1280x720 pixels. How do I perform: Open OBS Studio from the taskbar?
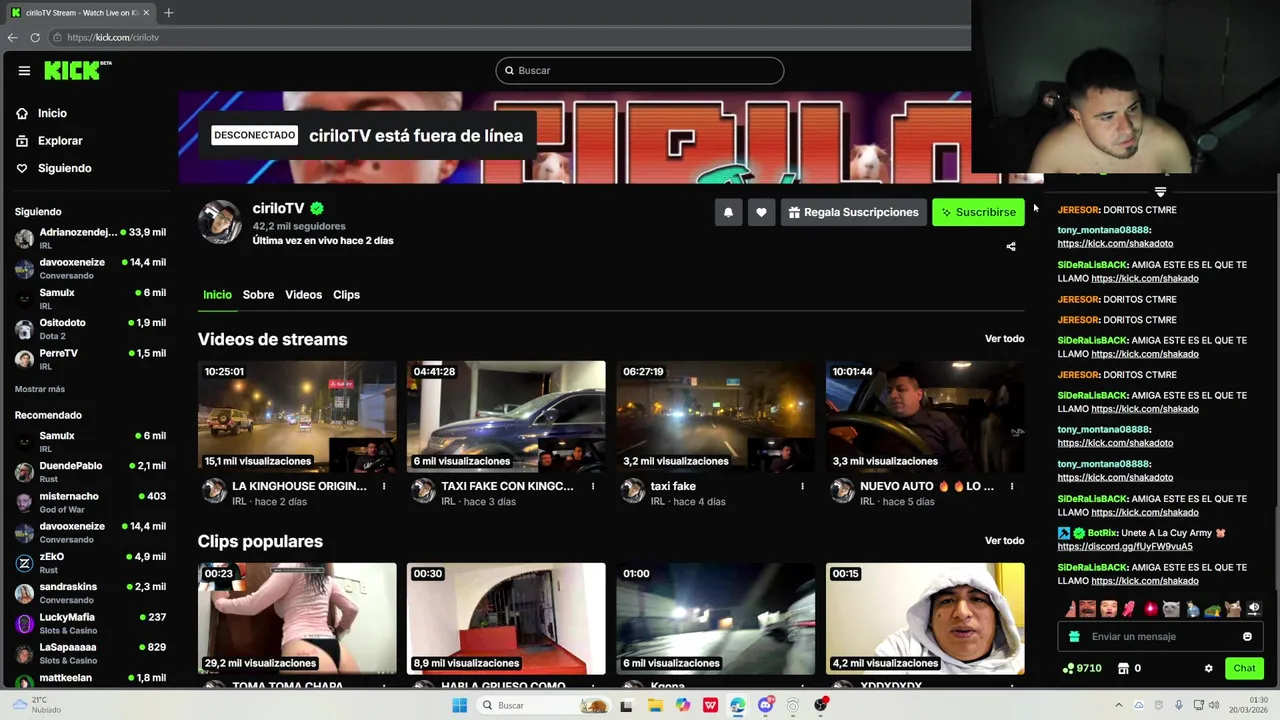[820, 705]
